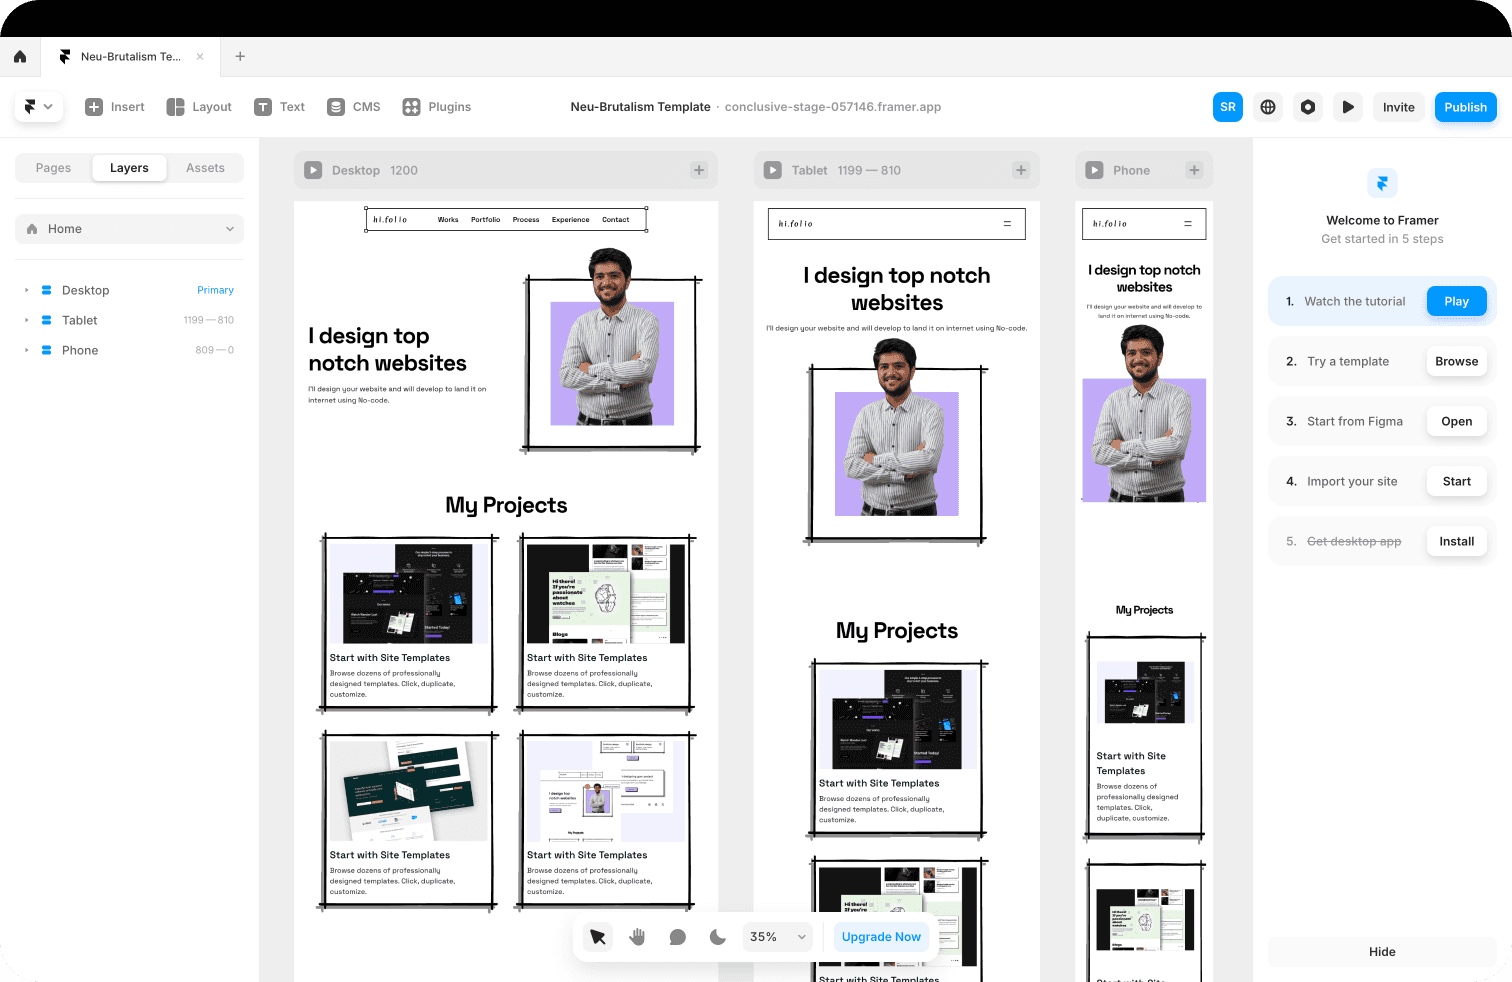Image resolution: width=1512 pixels, height=982 pixels.
Task: Toggle dark mode moon icon
Action: click(x=718, y=937)
